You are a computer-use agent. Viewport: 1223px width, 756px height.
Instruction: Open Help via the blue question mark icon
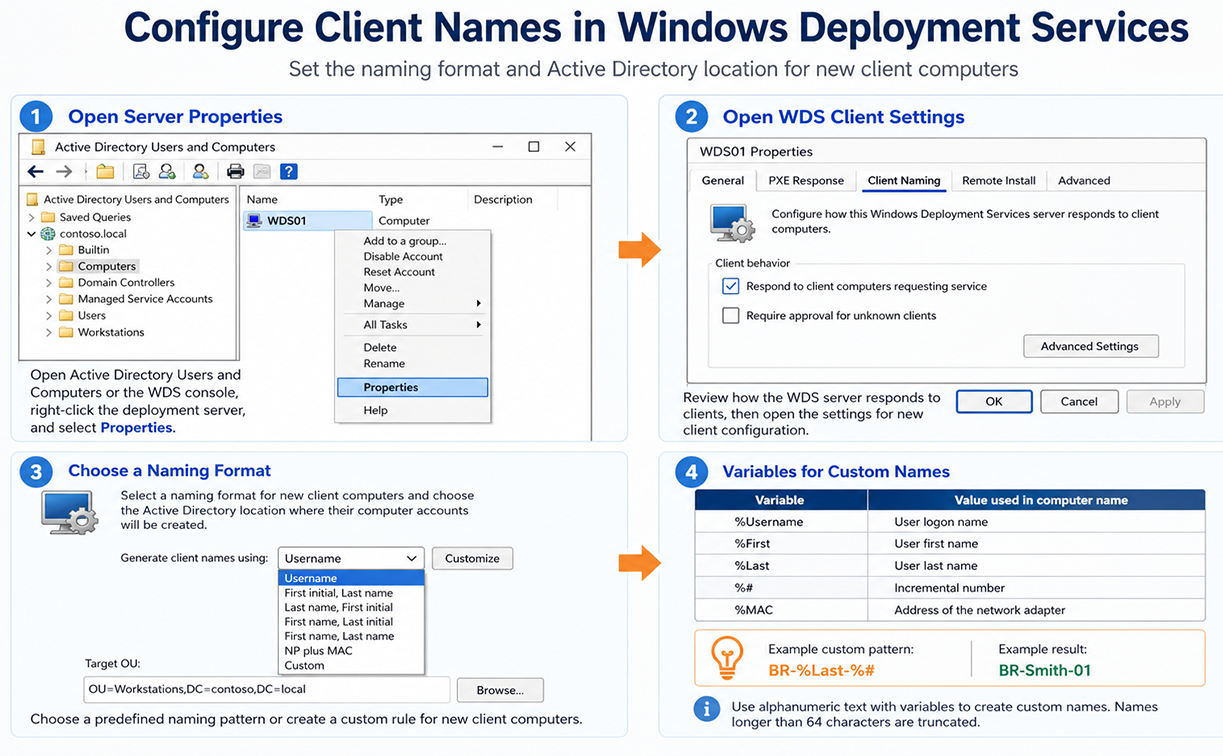pos(288,171)
